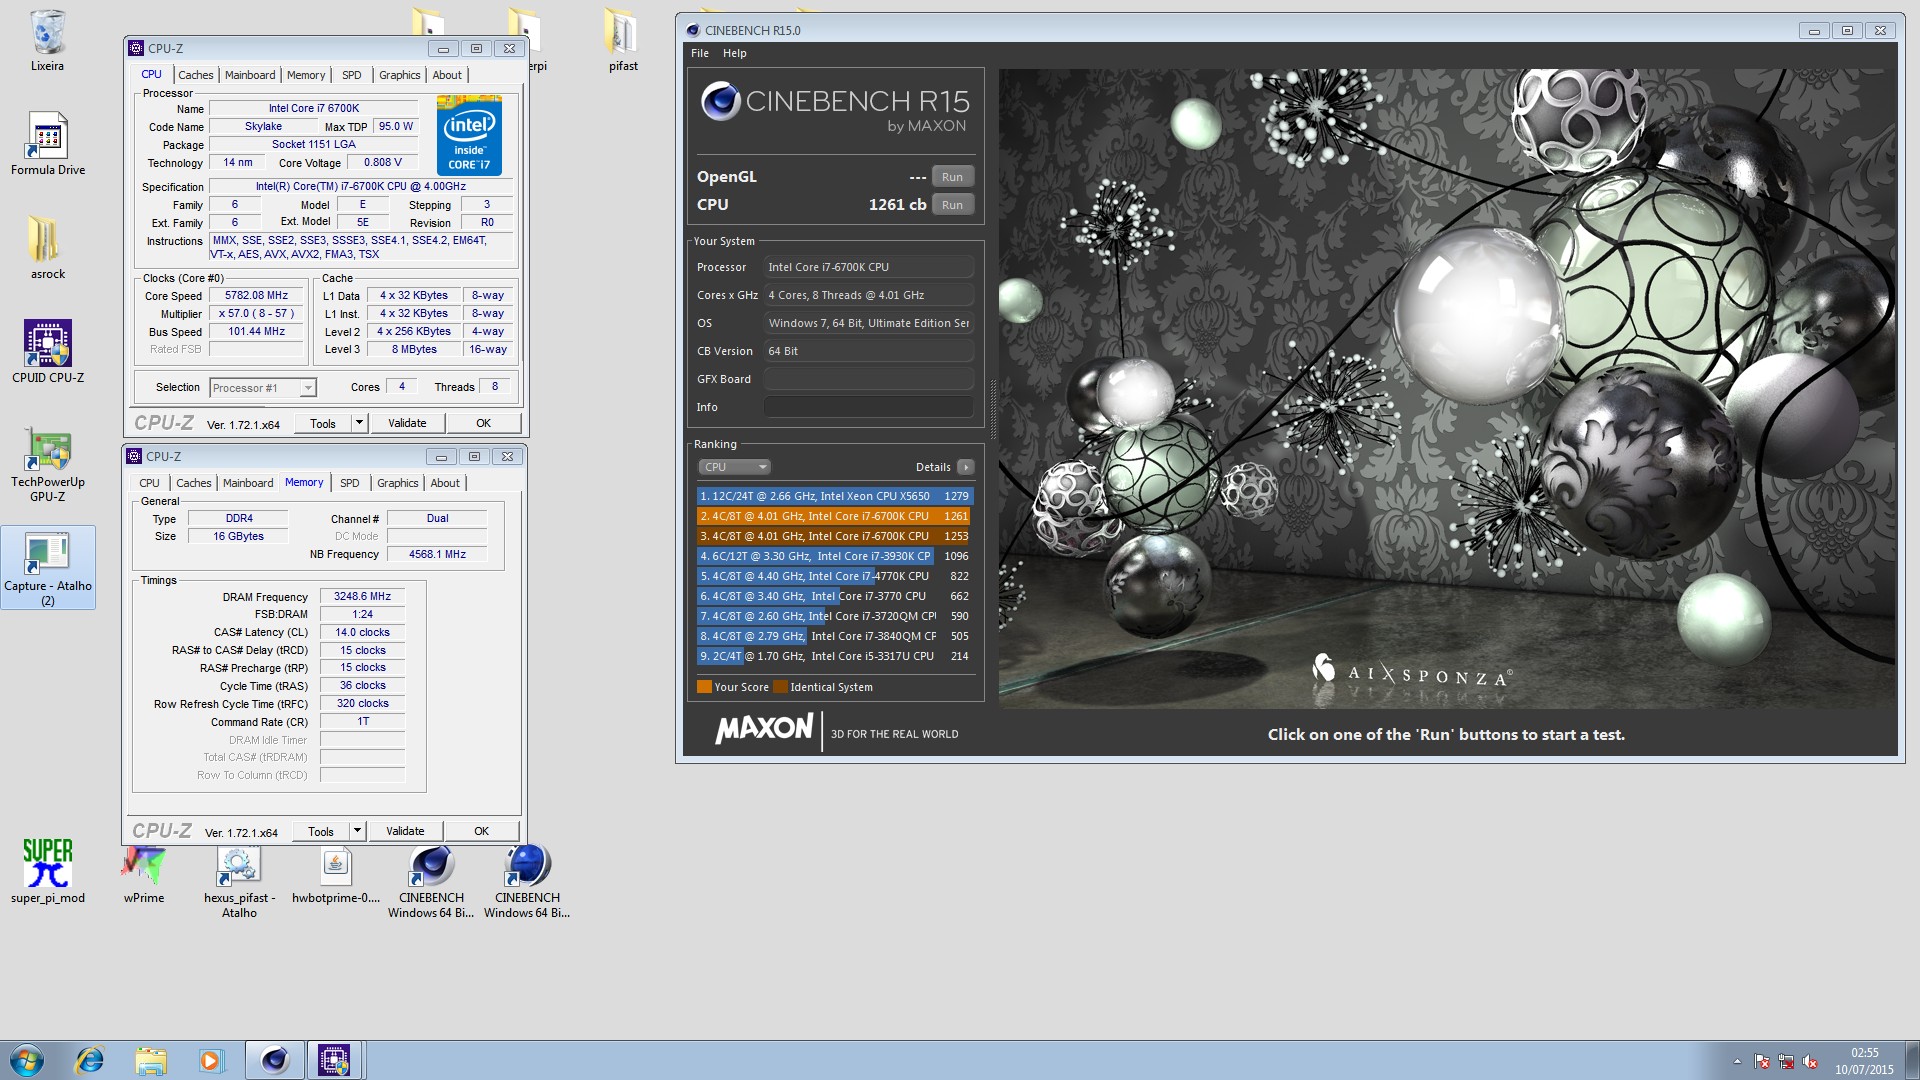Viewport: 1920px width, 1080px height.
Task: Select ranking row 4 Core i7-3930K
Action: pos(834,556)
